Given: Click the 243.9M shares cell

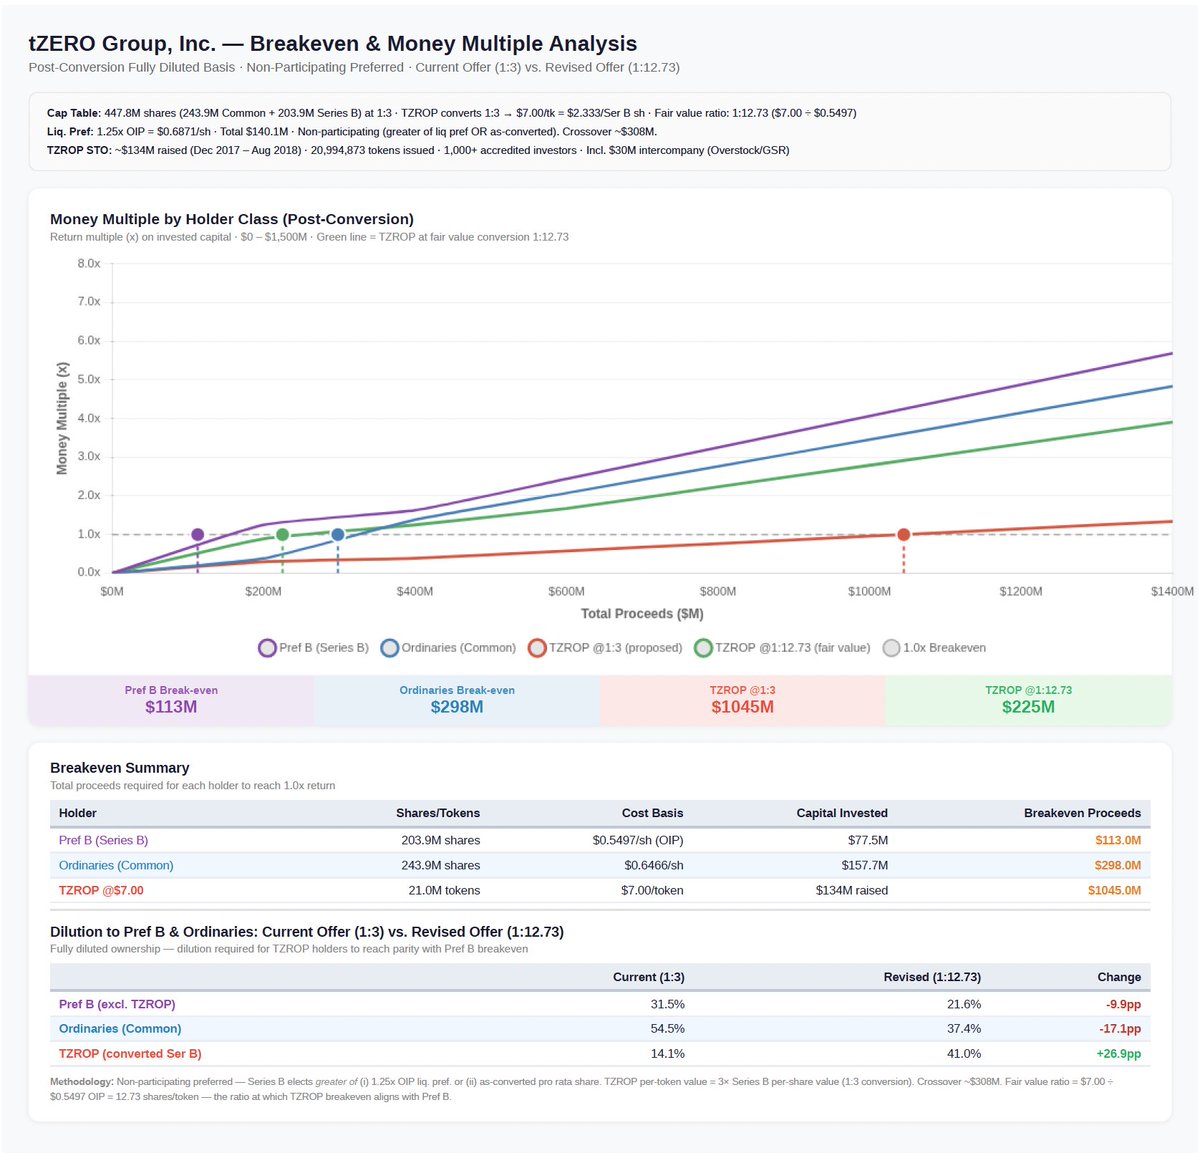Looking at the screenshot, I should point(440,865).
